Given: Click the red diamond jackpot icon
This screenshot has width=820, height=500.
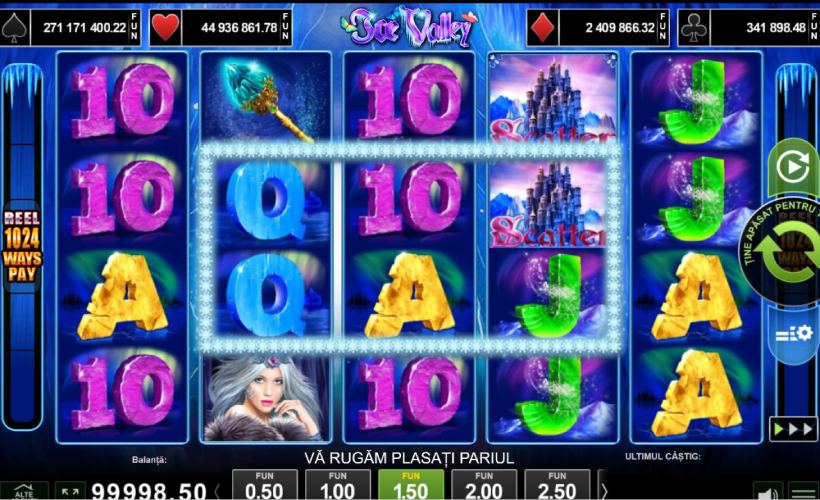Looking at the screenshot, I should click(x=542, y=28).
